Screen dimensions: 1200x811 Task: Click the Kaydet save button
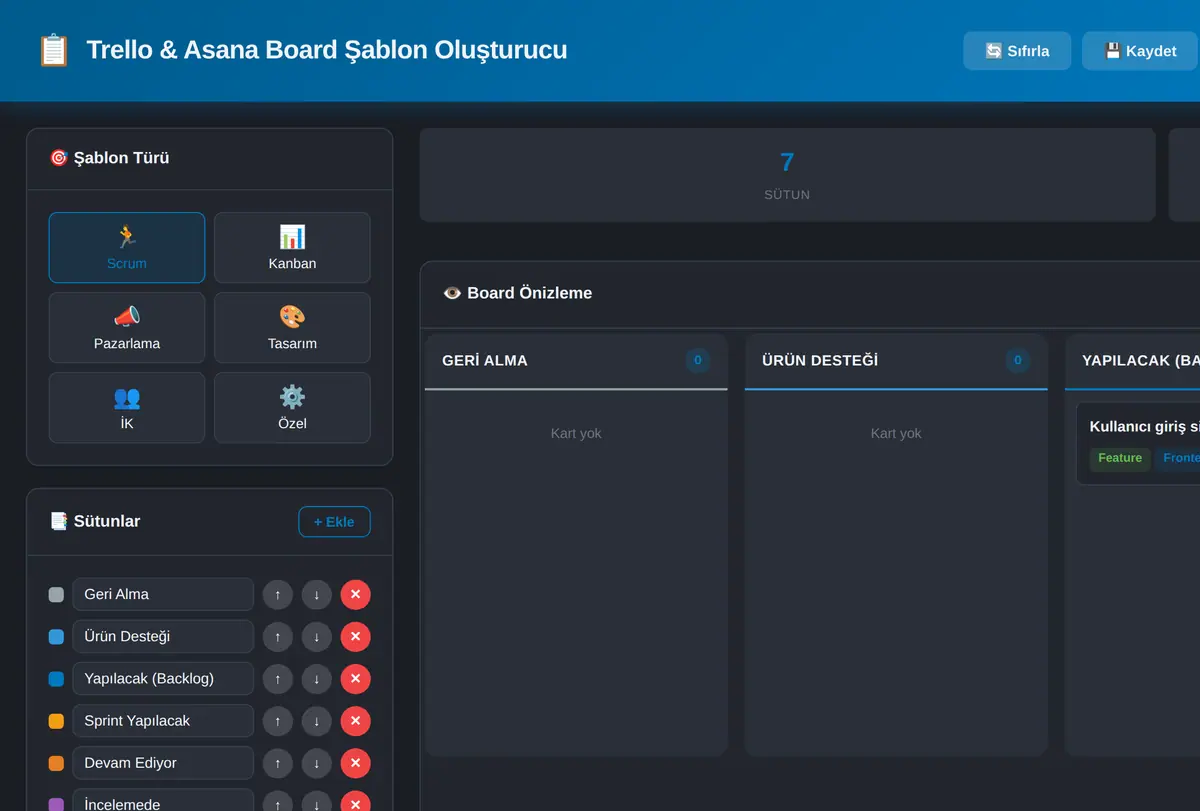pyautogui.click(x=1140, y=51)
